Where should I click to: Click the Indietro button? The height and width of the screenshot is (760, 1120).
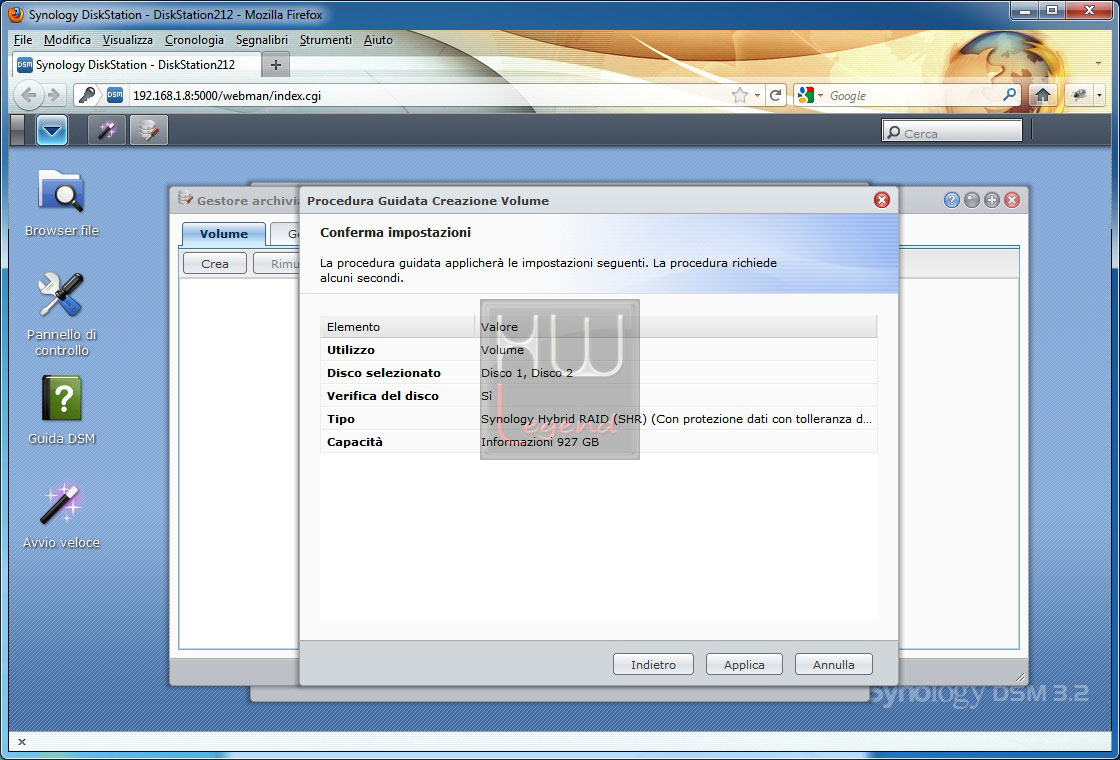pyautogui.click(x=653, y=664)
